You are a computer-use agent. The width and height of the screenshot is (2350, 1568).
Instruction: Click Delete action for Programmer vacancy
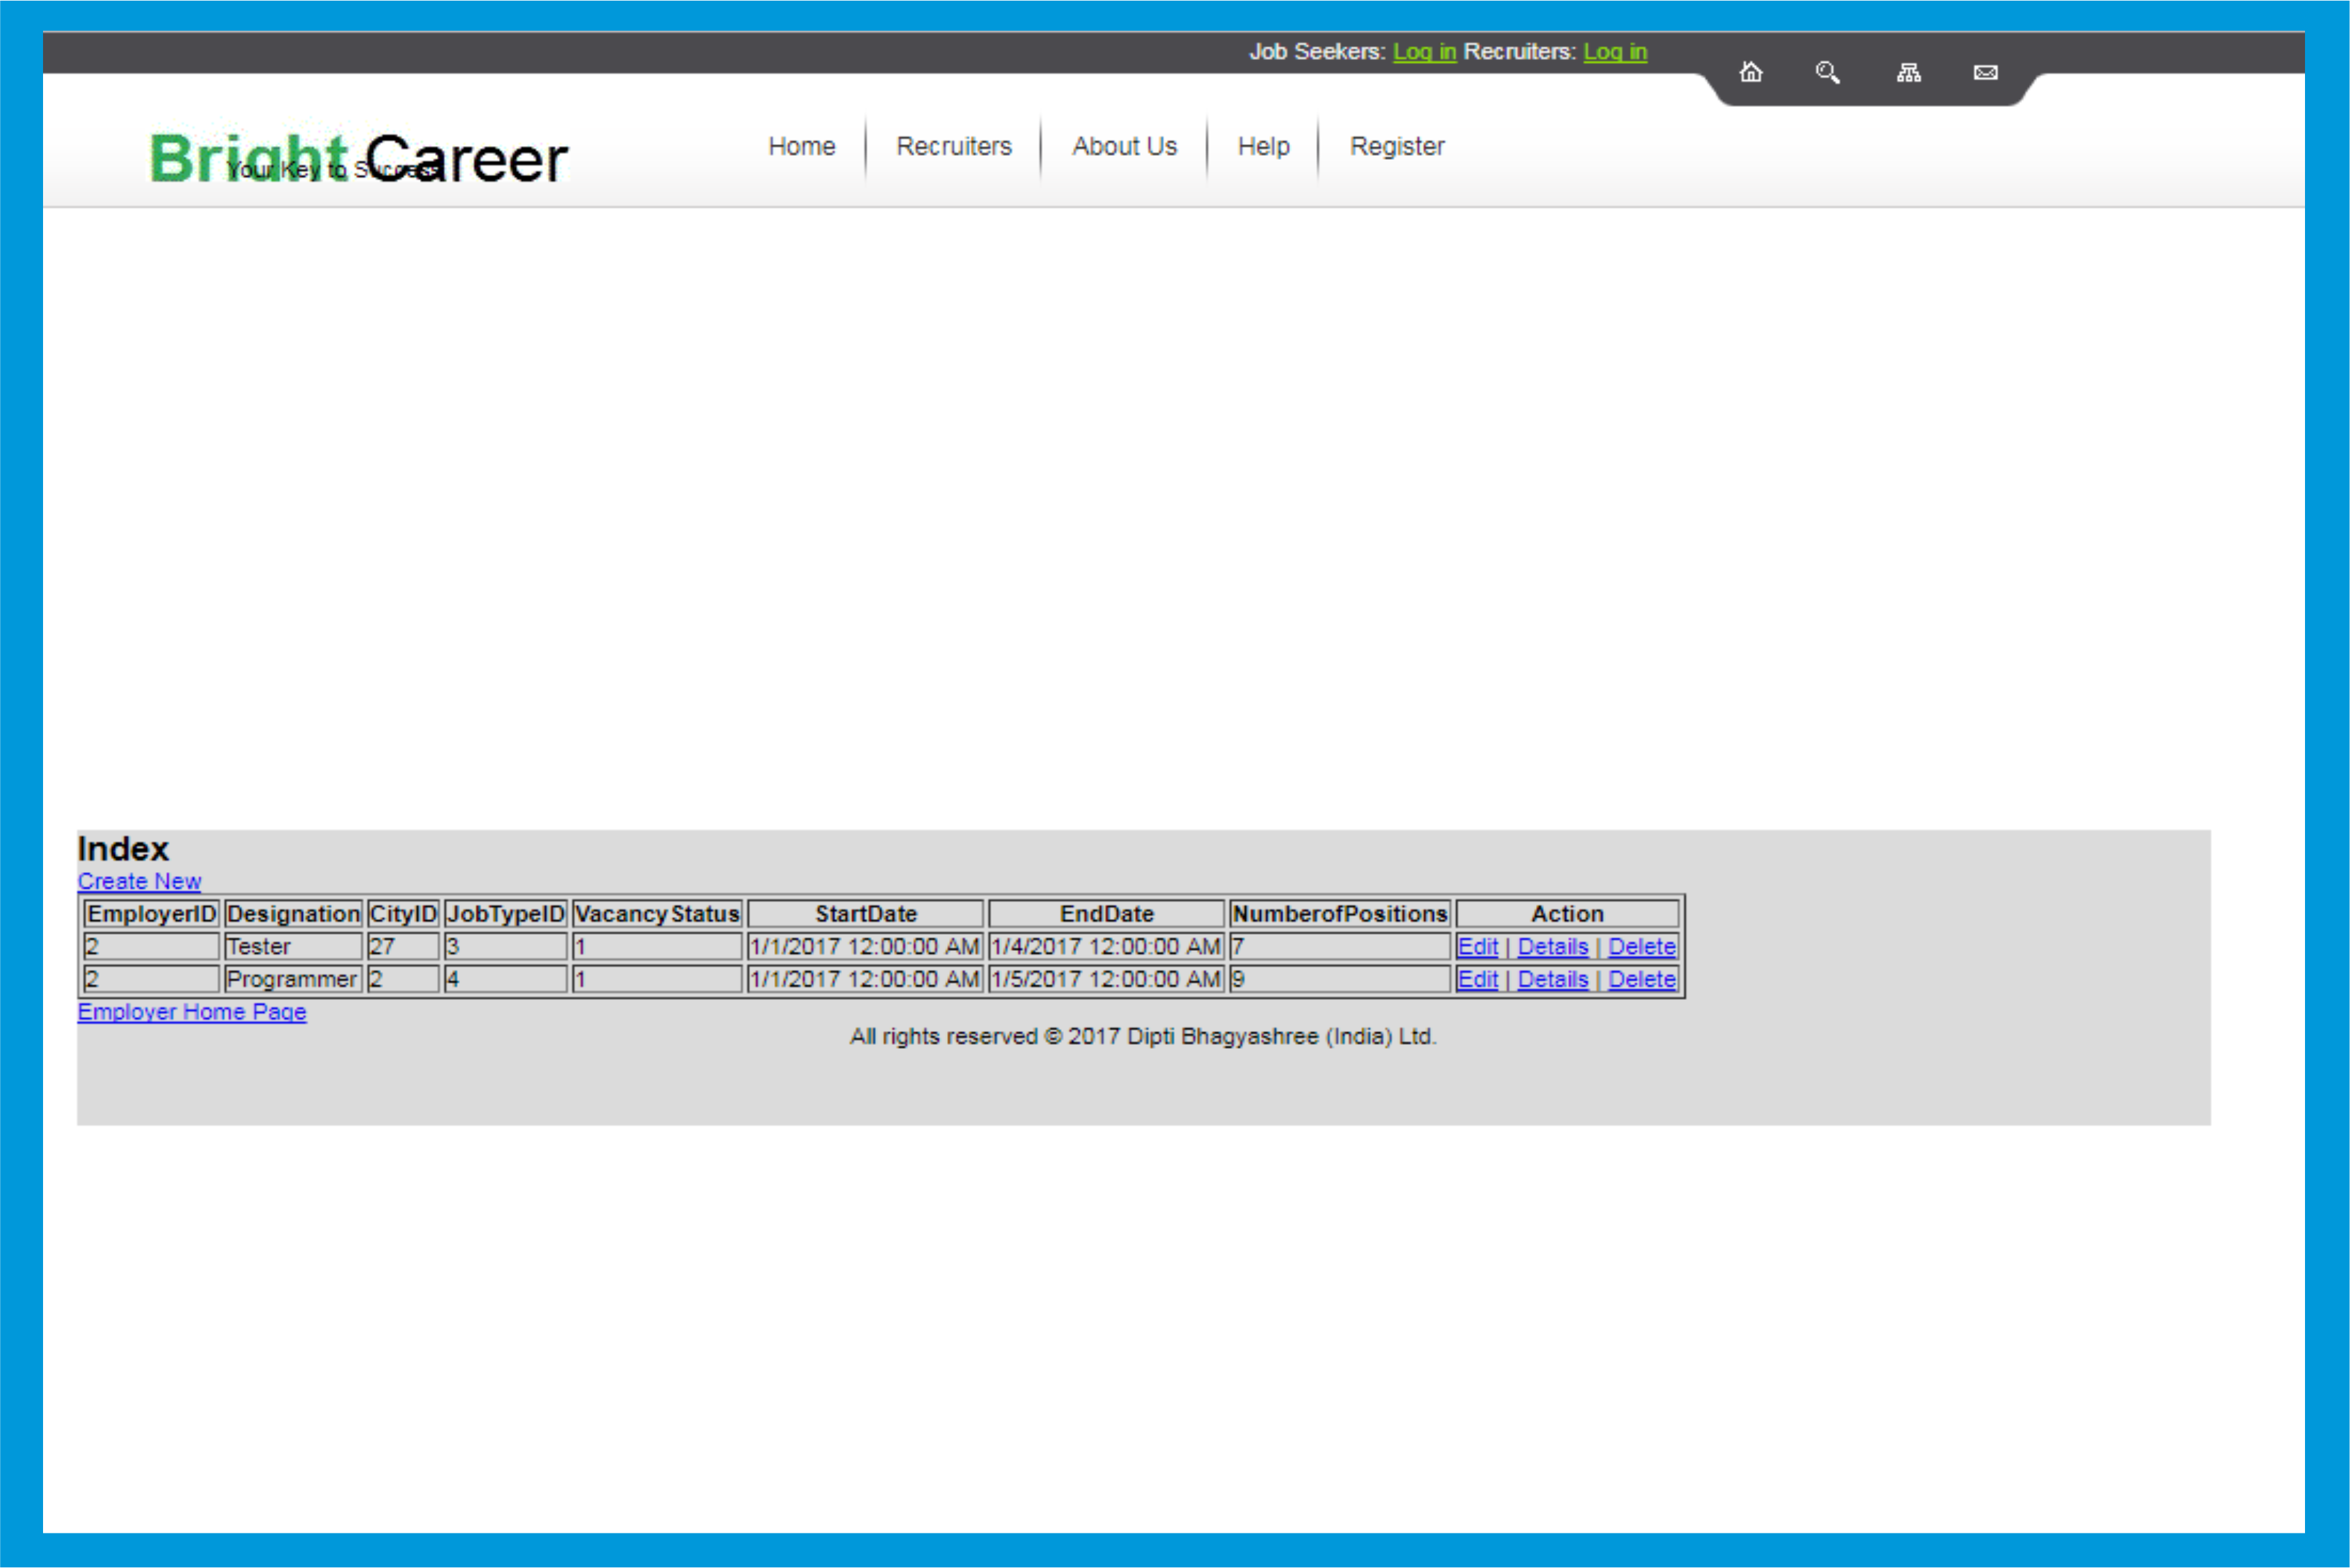pyautogui.click(x=1640, y=980)
